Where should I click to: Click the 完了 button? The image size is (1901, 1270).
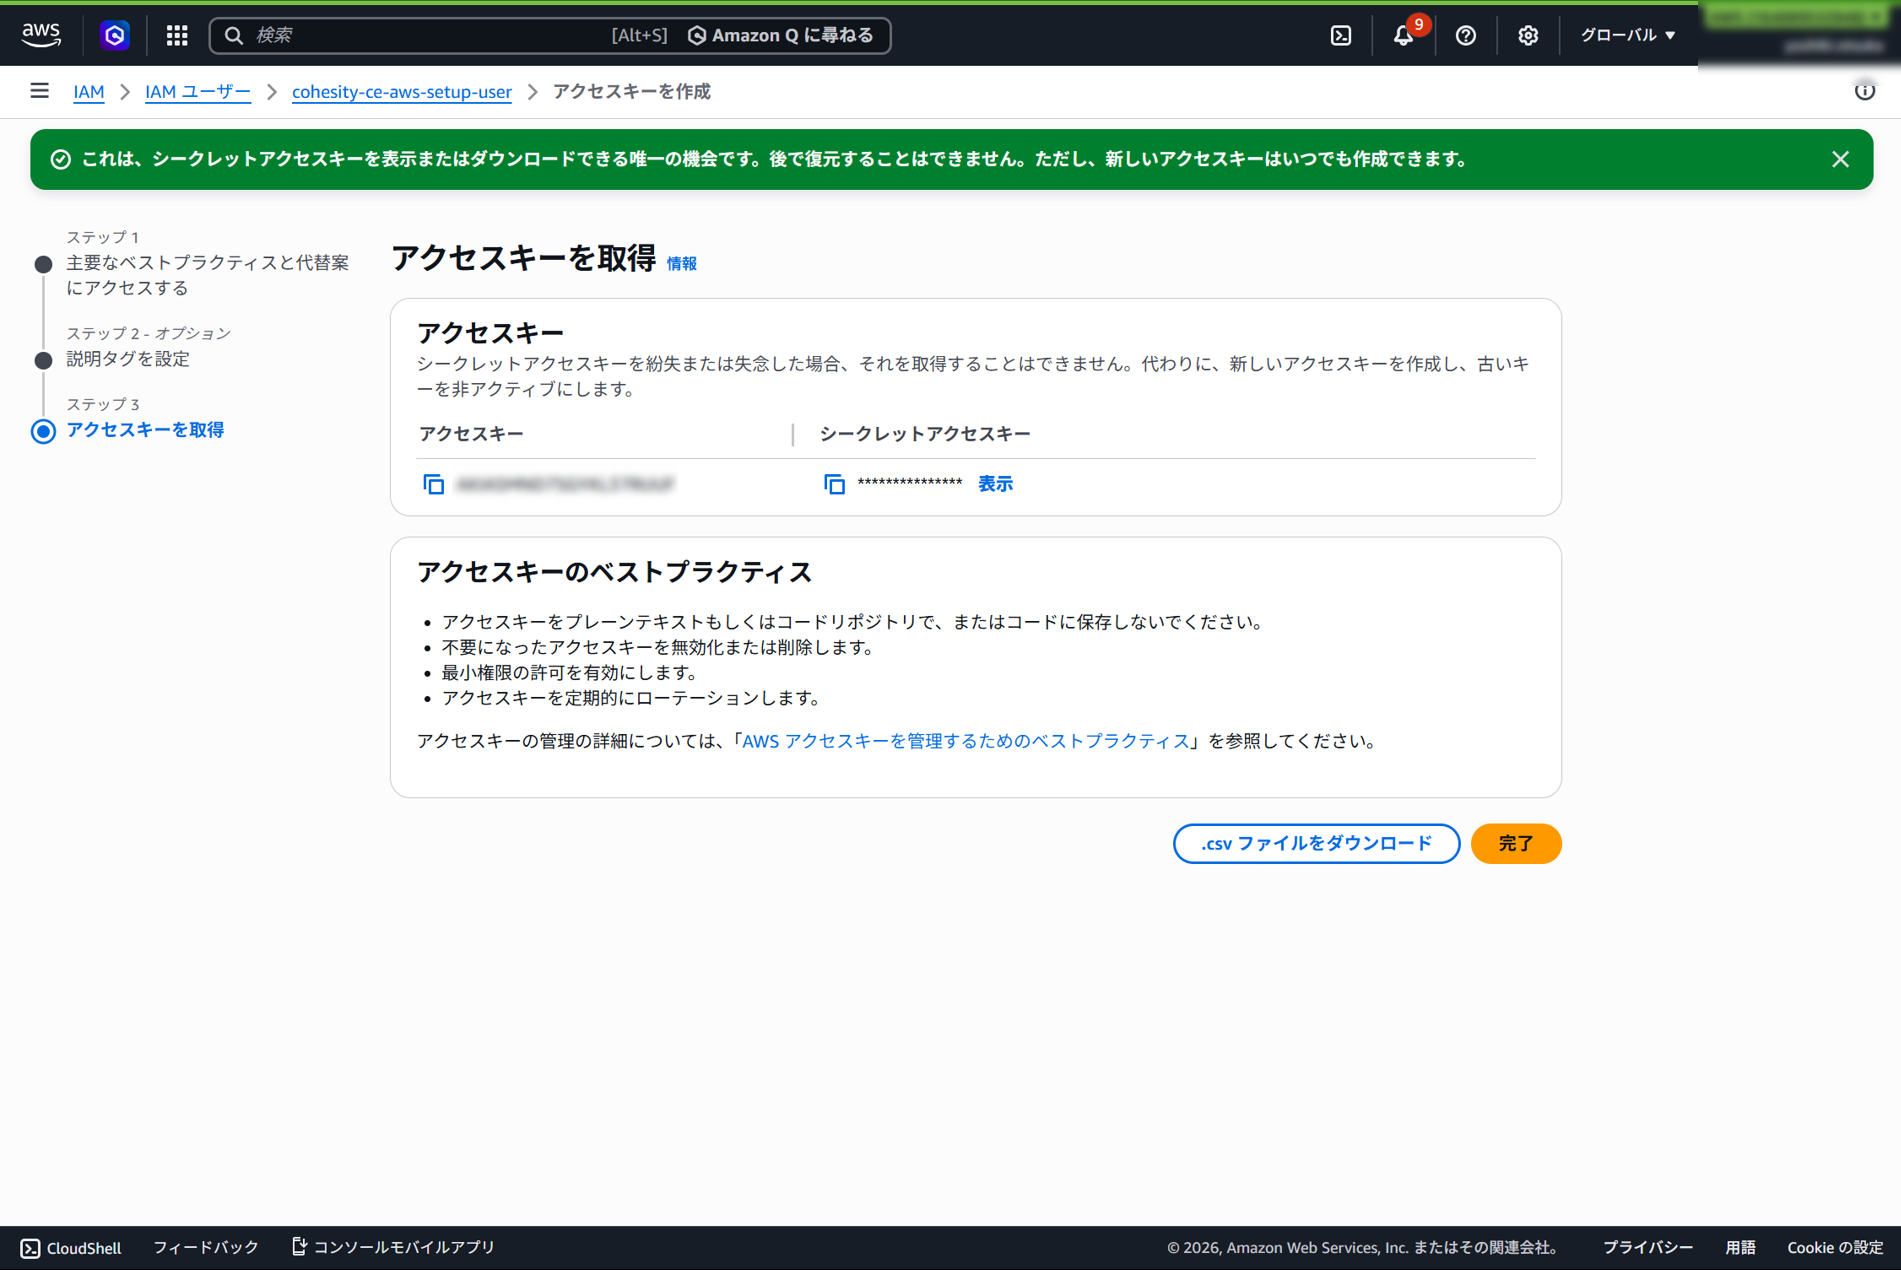coord(1516,843)
